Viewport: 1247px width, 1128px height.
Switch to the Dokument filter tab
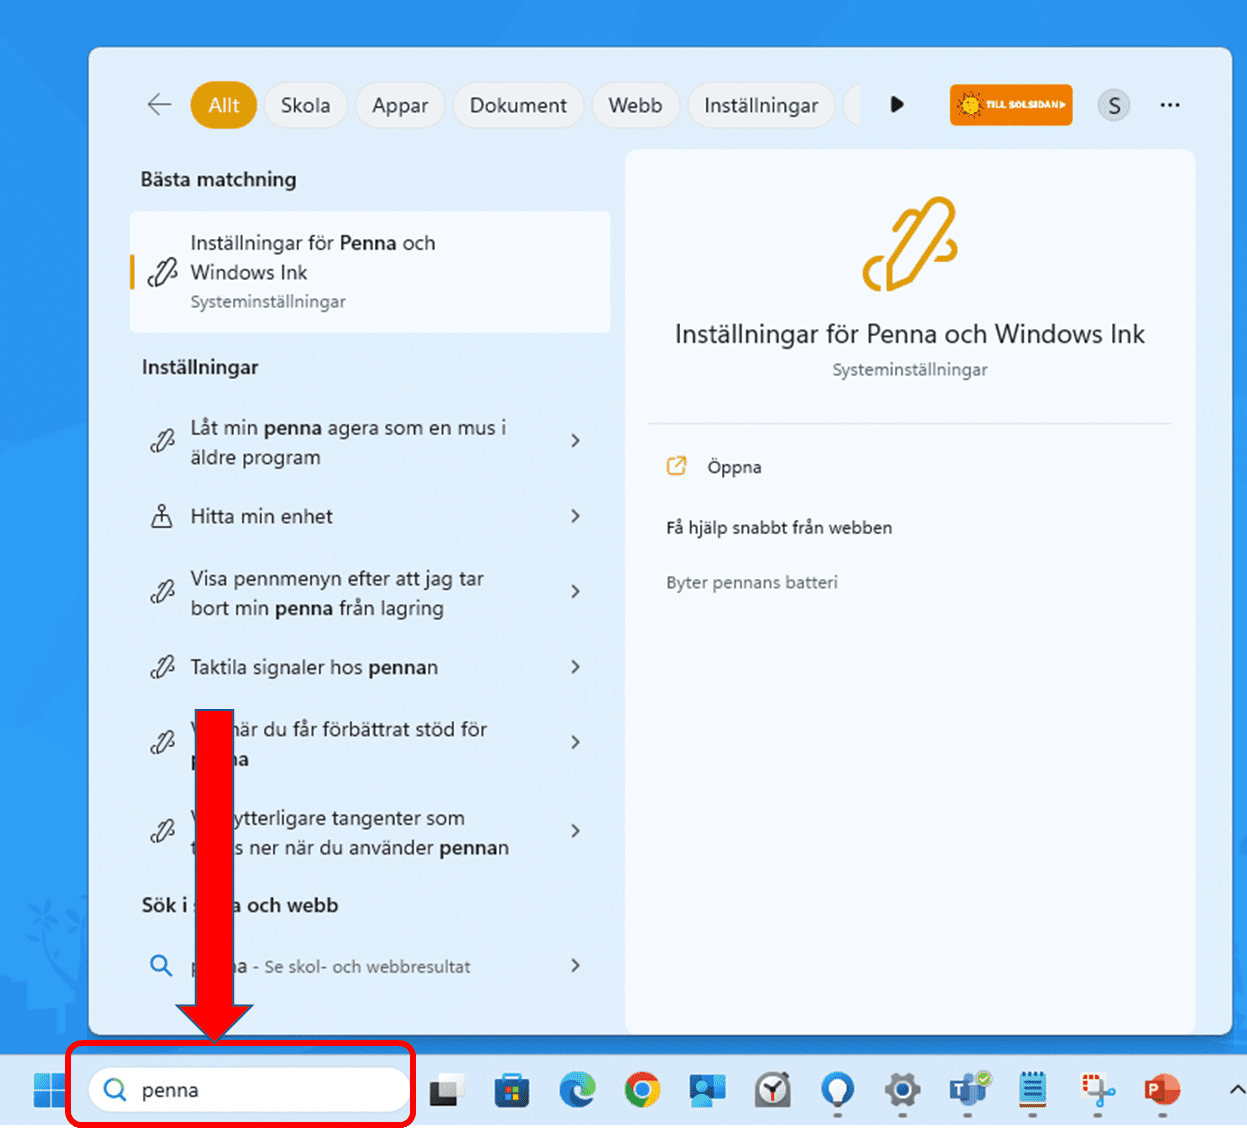coord(518,105)
